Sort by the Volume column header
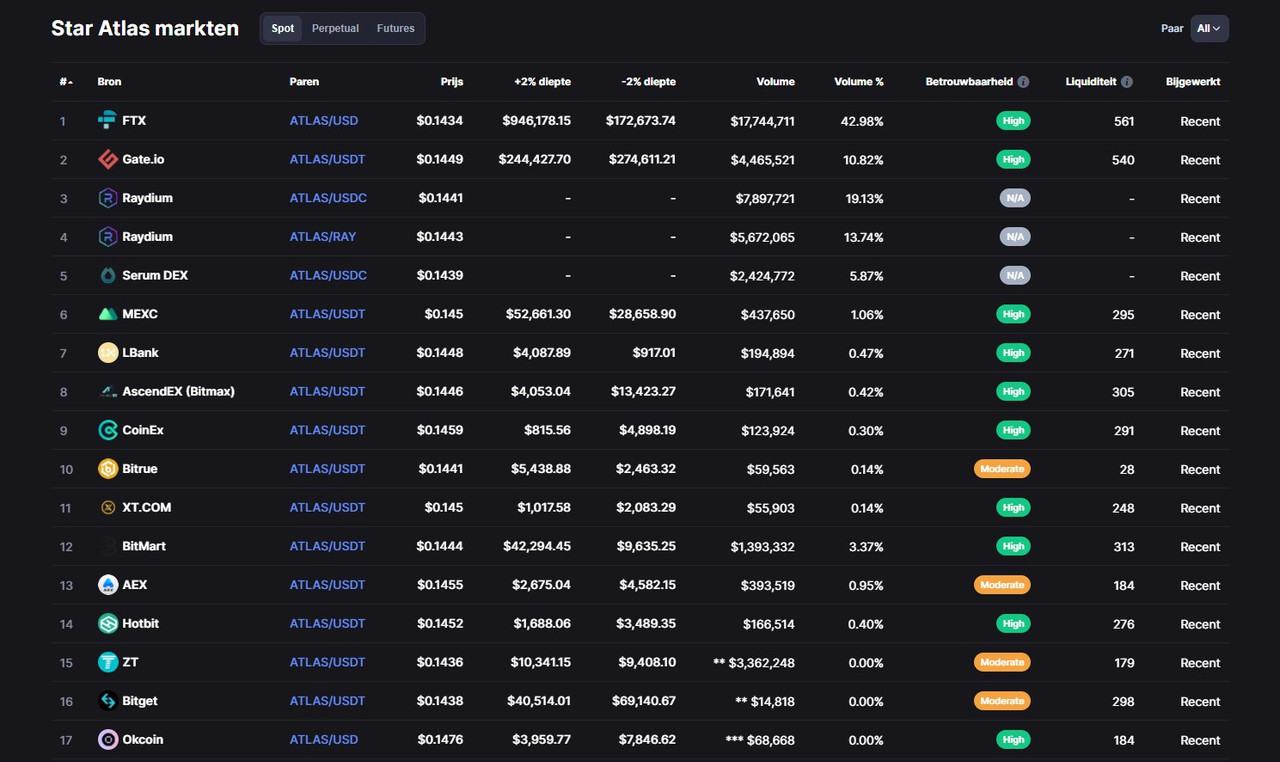 (776, 82)
